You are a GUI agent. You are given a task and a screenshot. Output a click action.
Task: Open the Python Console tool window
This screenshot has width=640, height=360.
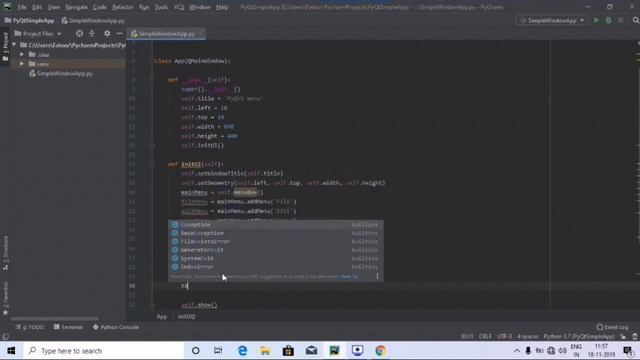(x=116, y=327)
